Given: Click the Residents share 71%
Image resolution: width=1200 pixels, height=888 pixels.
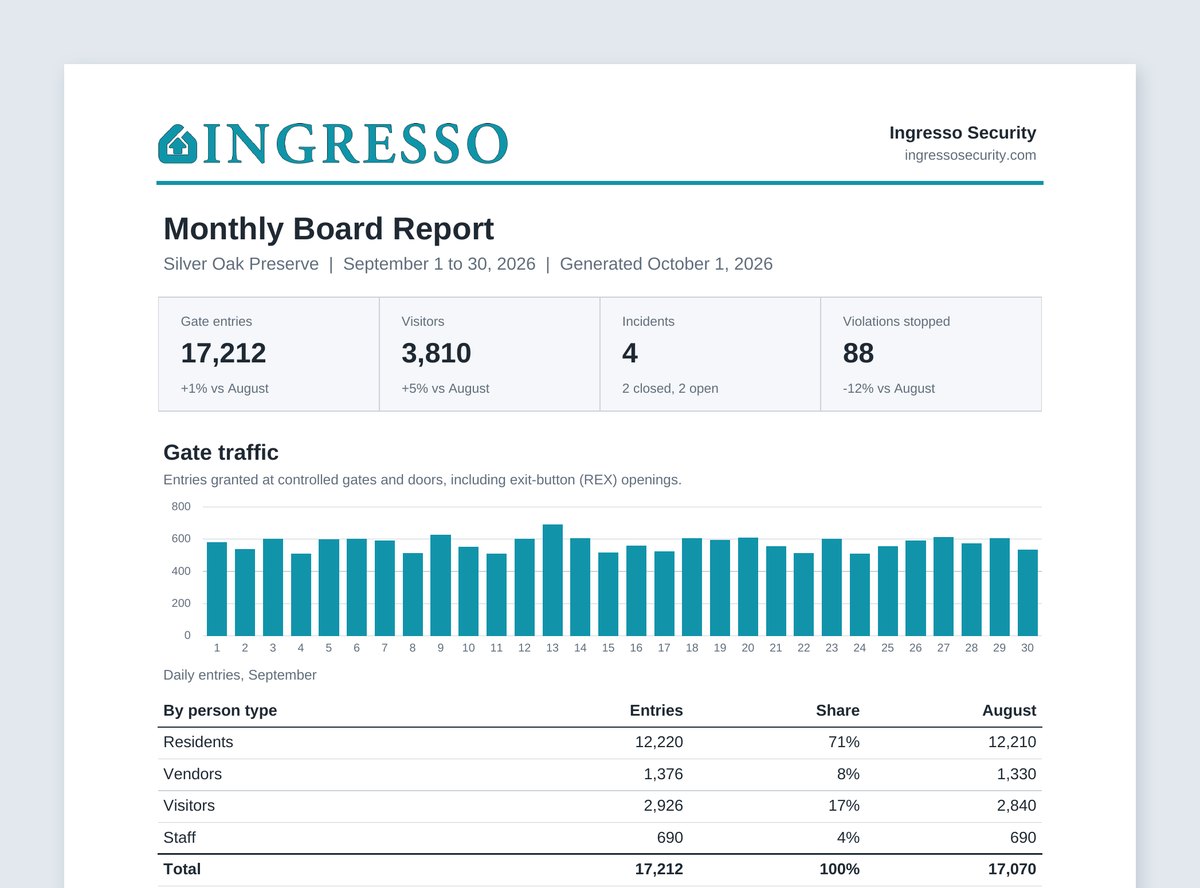Looking at the screenshot, I should pyautogui.click(x=844, y=742).
